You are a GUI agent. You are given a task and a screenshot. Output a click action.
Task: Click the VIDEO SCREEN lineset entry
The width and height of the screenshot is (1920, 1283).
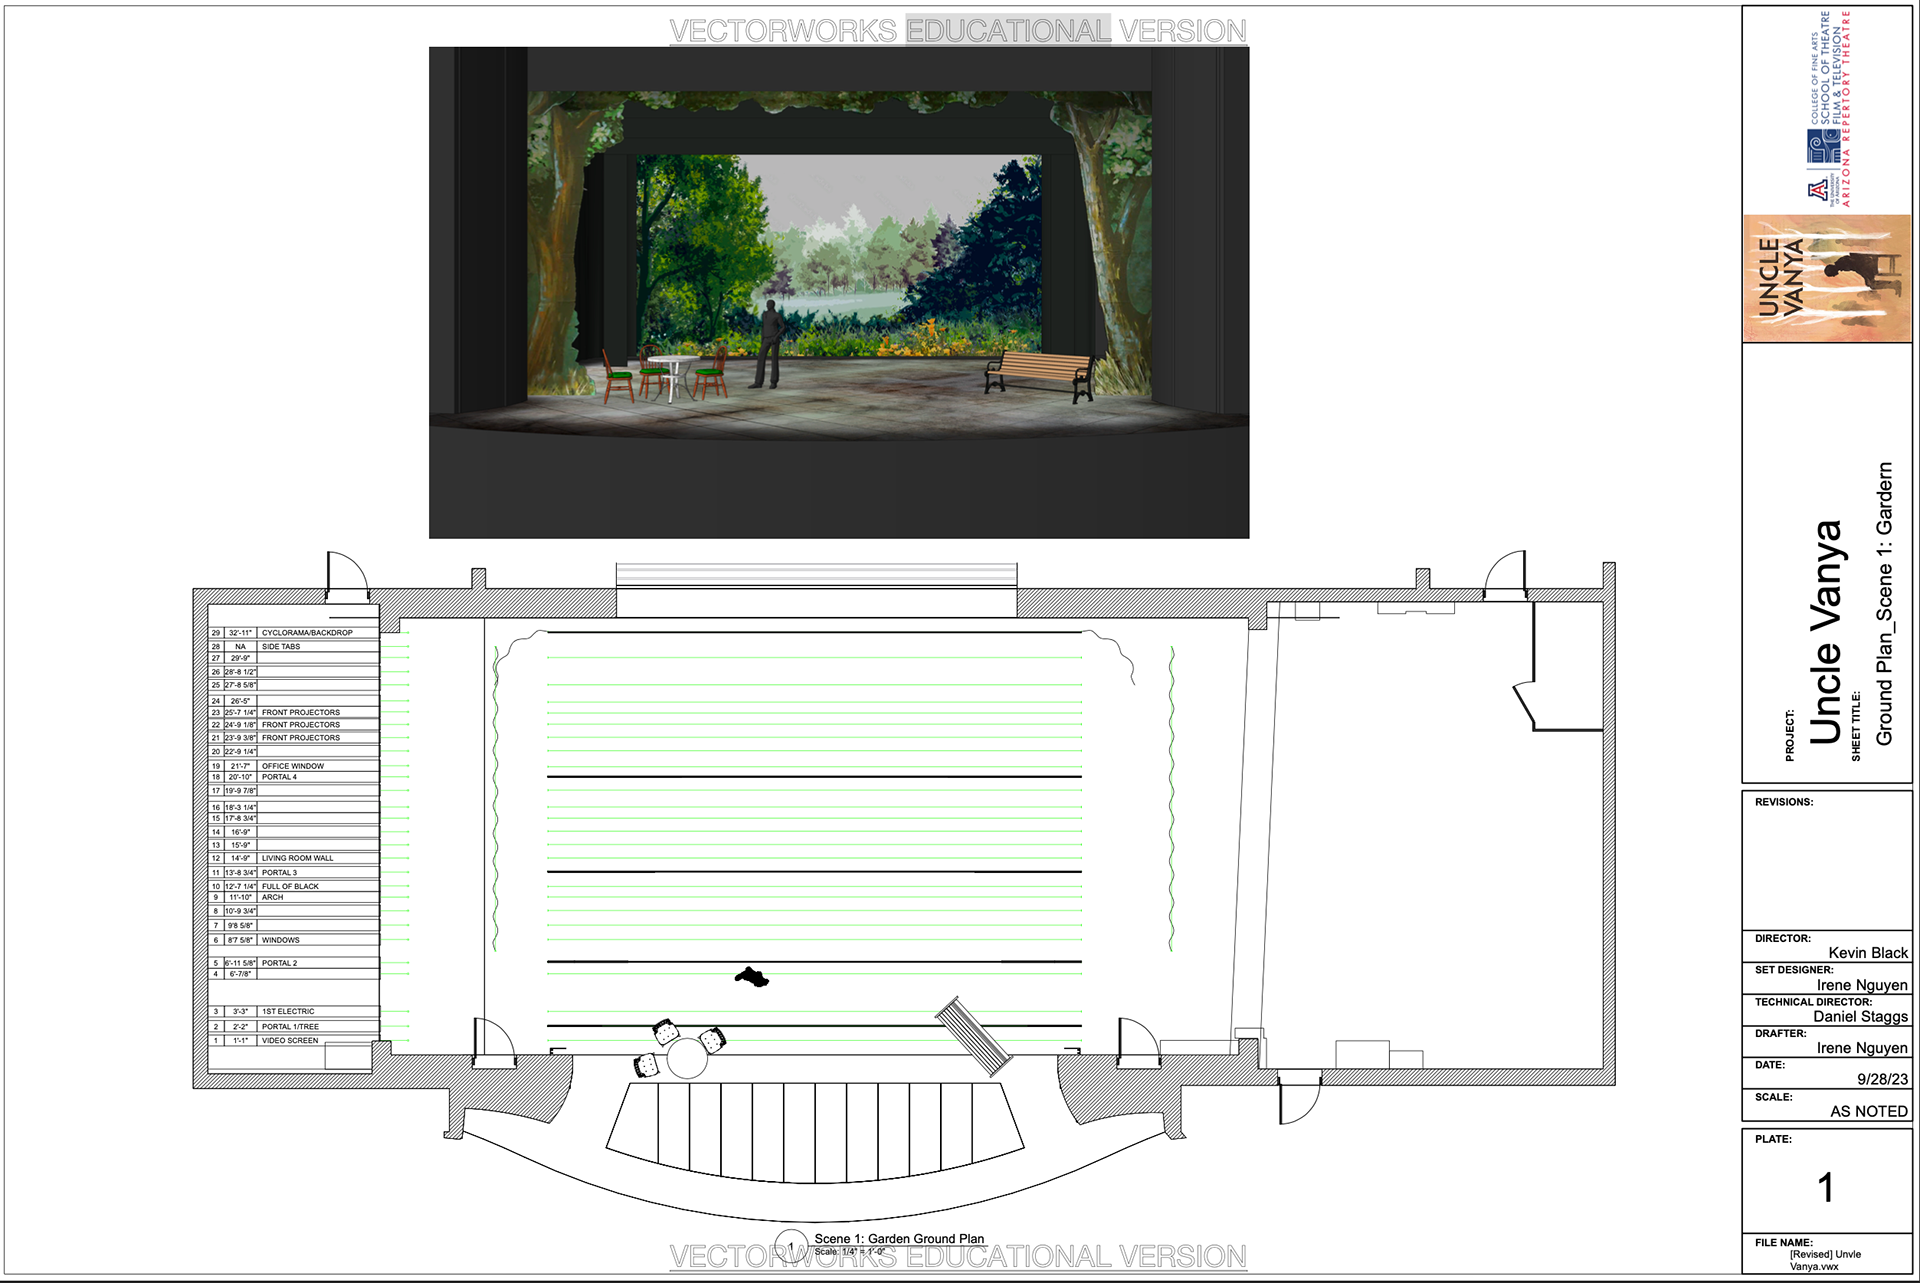[289, 1040]
